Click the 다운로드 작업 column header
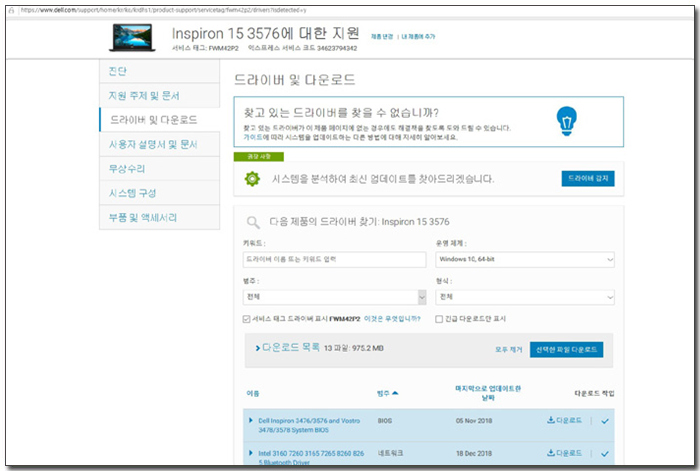The width and height of the screenshot is (700, 471). click(594, 393)
